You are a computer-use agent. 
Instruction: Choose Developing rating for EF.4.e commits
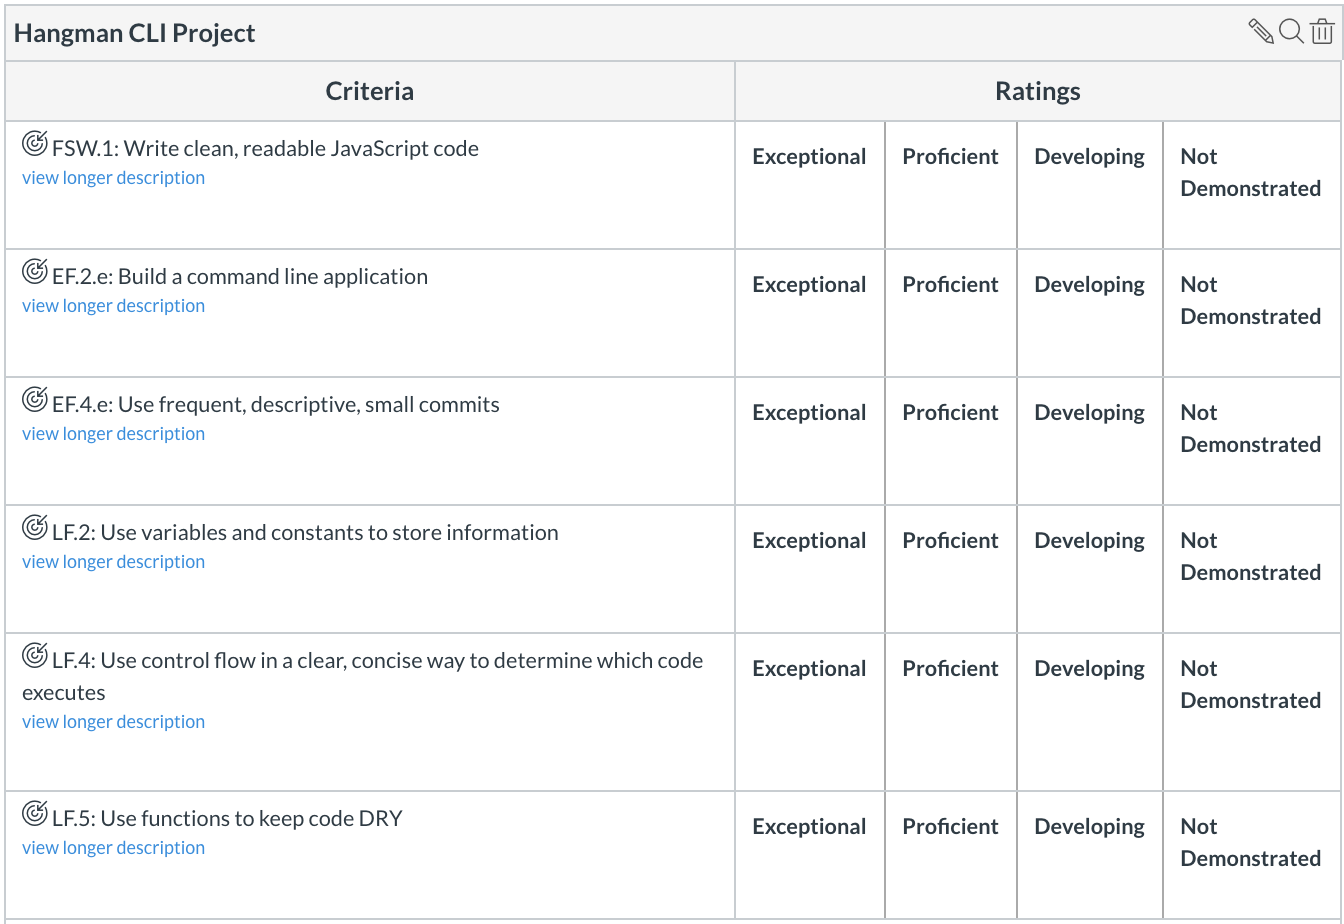point(1089,413)
